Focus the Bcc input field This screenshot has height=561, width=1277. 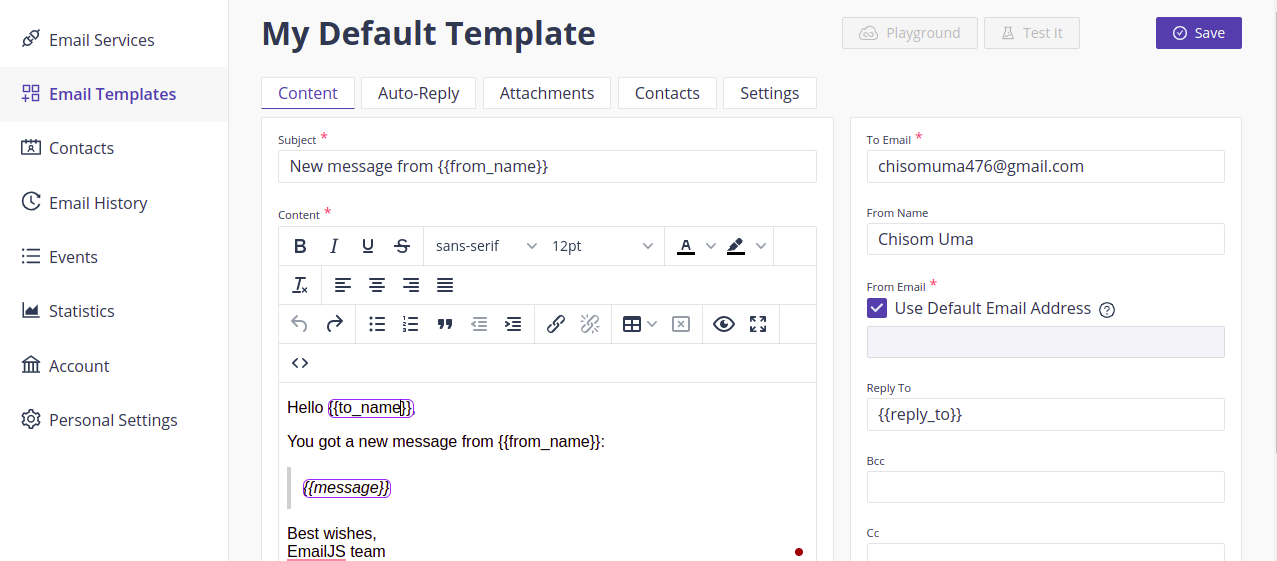click(1045, 487)
